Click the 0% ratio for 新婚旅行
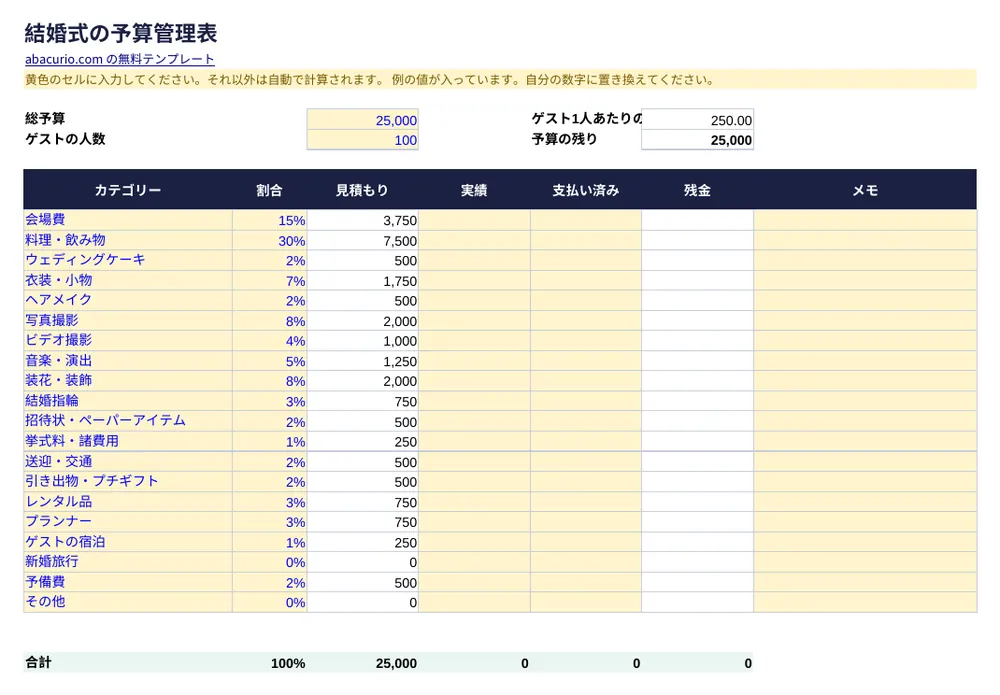 (x=269, y=562)
